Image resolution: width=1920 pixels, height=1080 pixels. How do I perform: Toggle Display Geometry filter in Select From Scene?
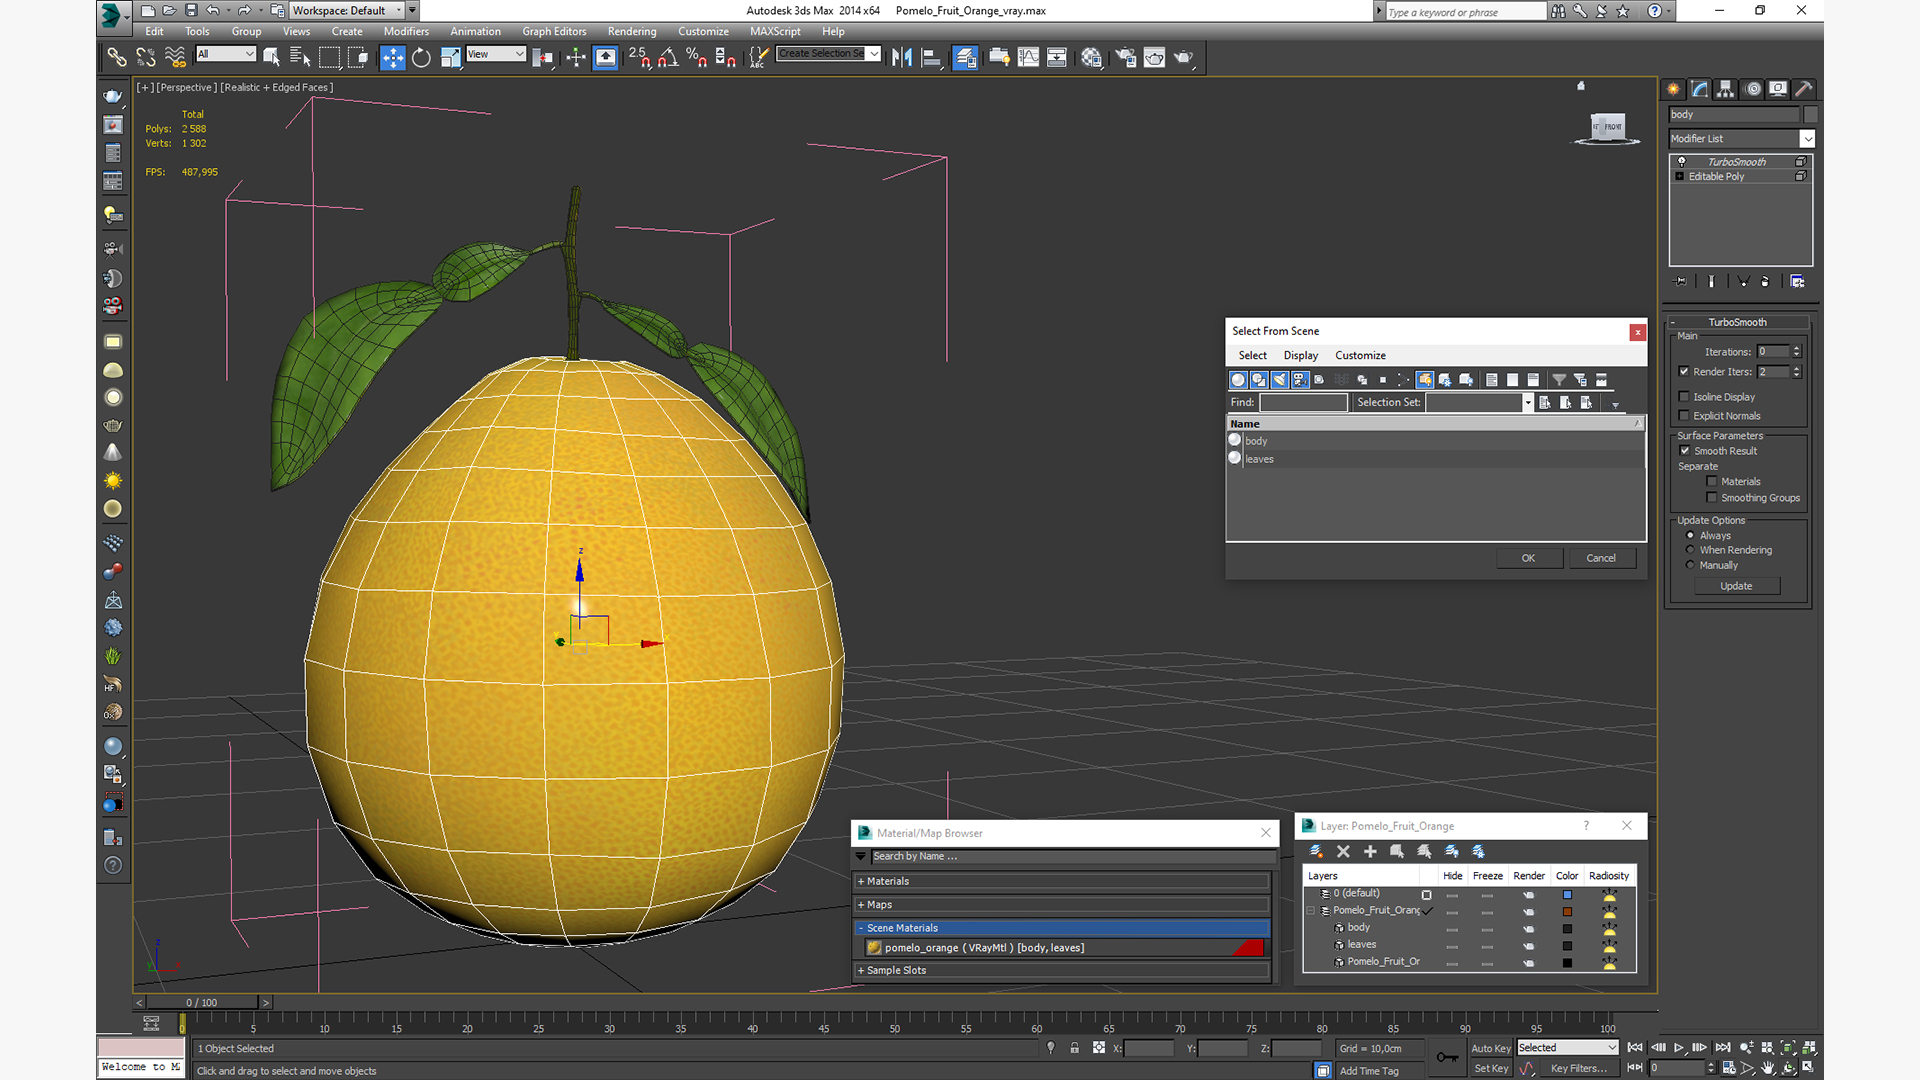[x=1238, y=380]
